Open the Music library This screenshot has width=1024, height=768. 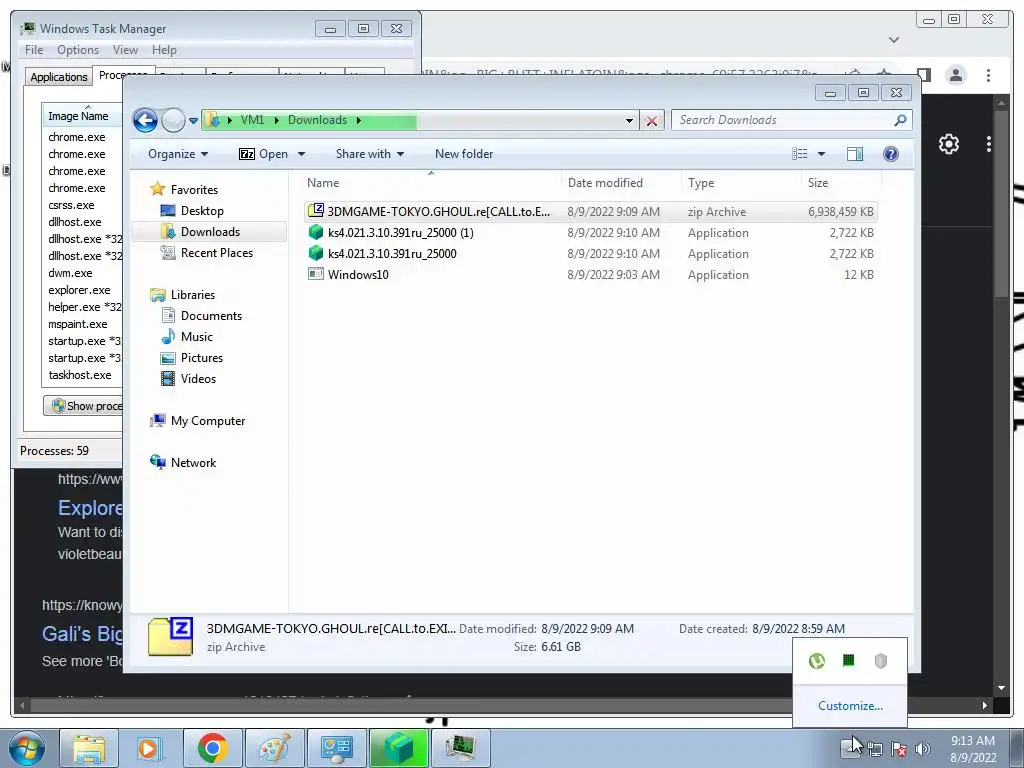[x=197, y=336]
